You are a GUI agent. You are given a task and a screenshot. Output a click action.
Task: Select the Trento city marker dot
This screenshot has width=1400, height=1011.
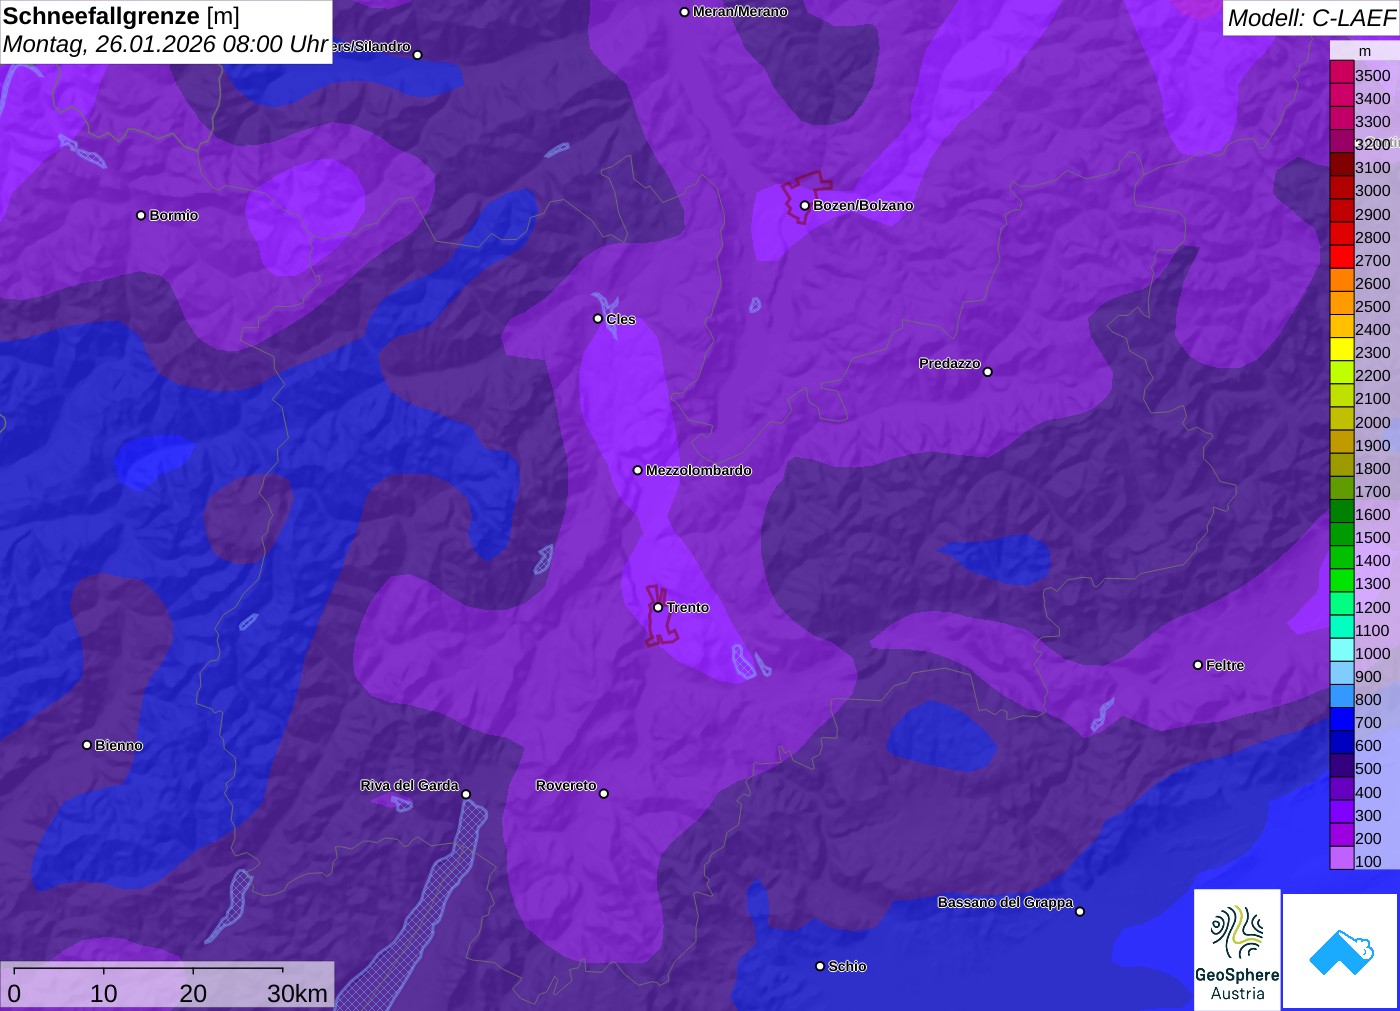click(658, 607)
